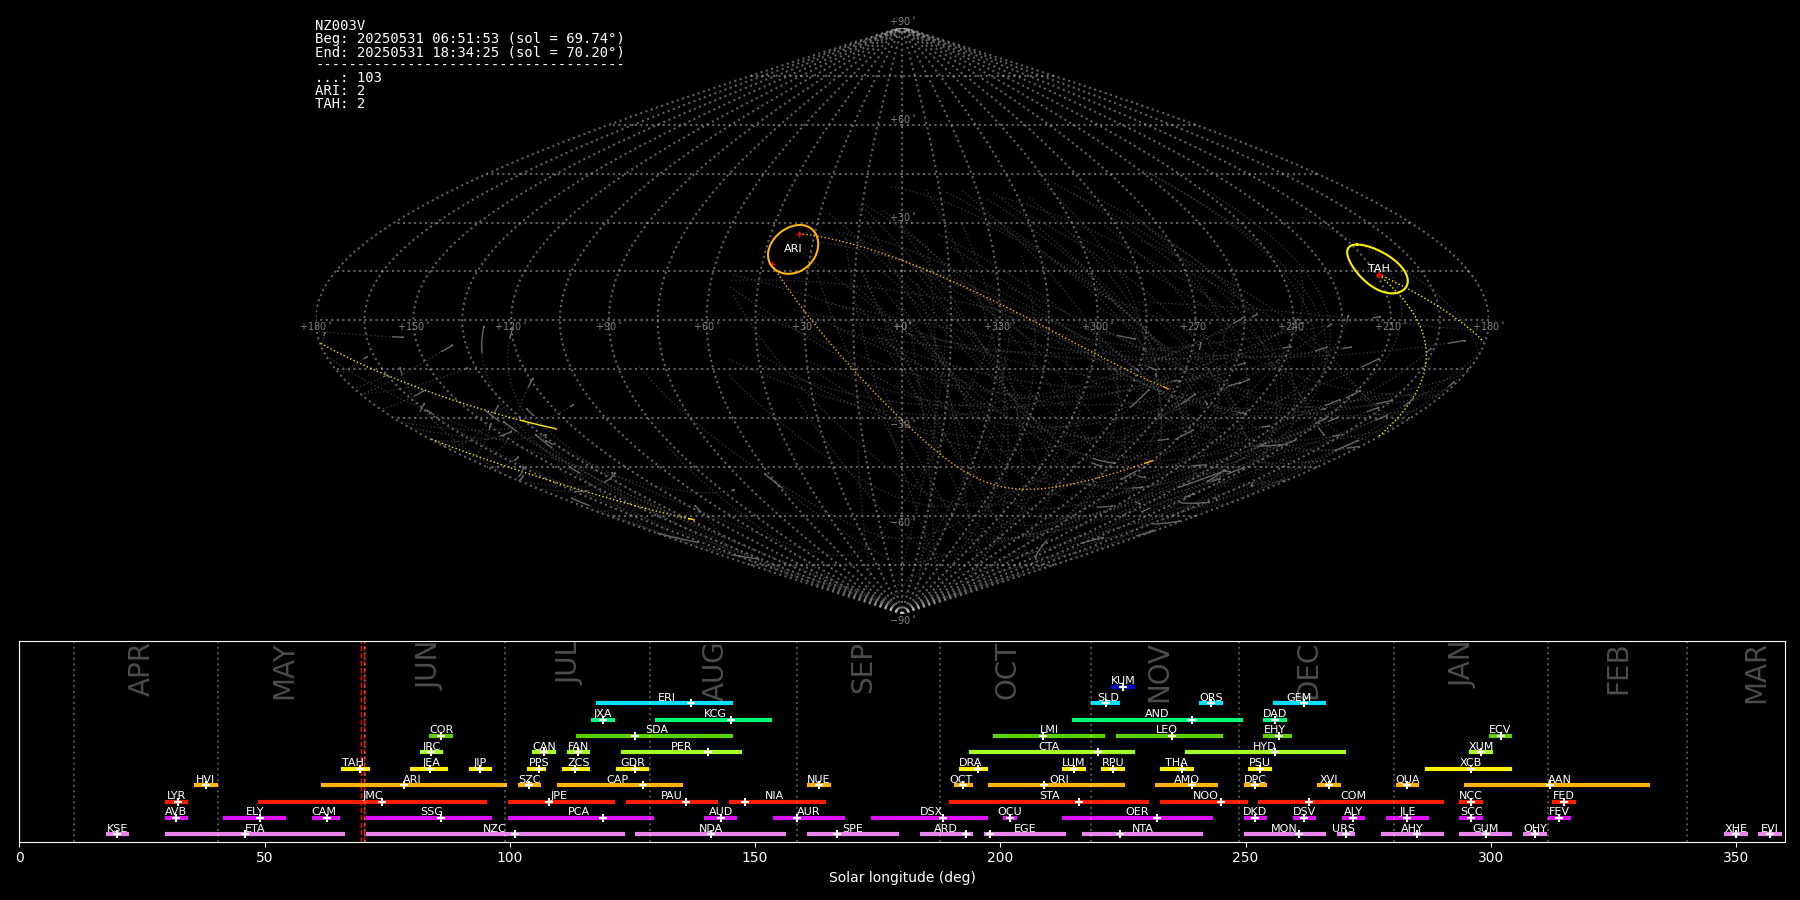The width and height of the screenshot is (1800, 900).
Task: Click the +240 longitude label on the map
Action: [x=1291, y=327]
